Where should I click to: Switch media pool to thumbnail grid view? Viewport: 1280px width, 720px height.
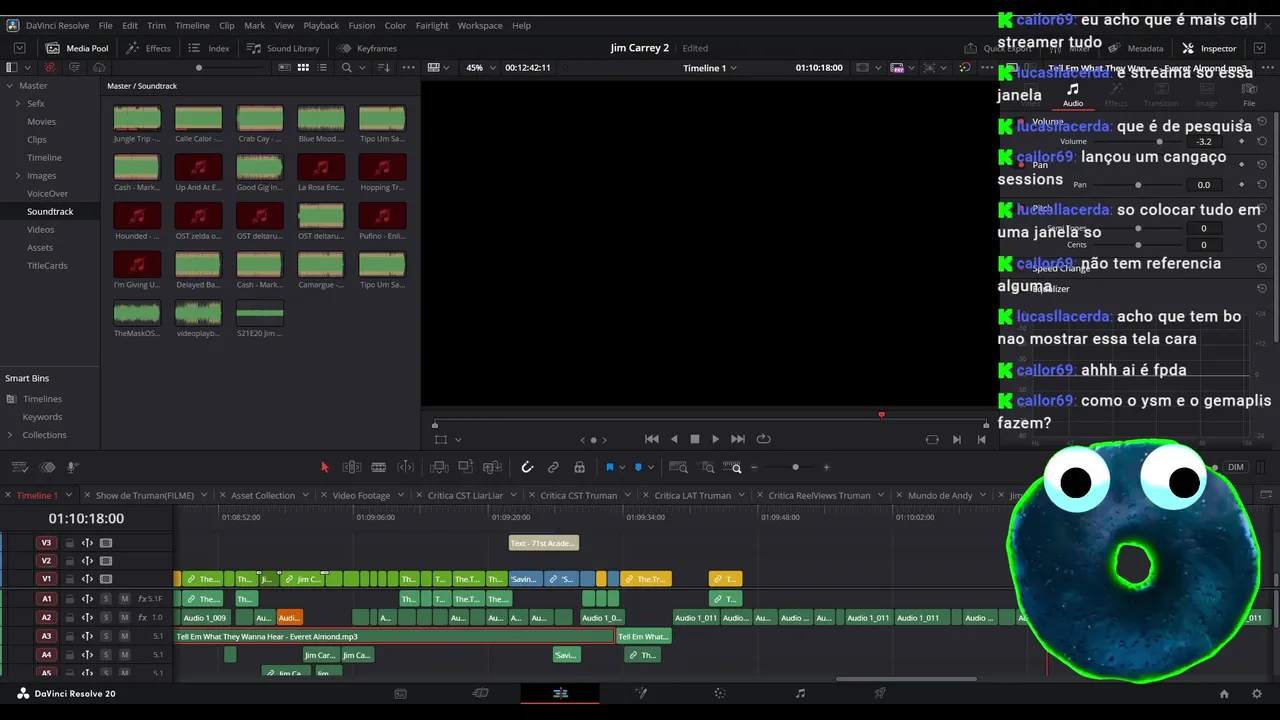pos(303,67)
